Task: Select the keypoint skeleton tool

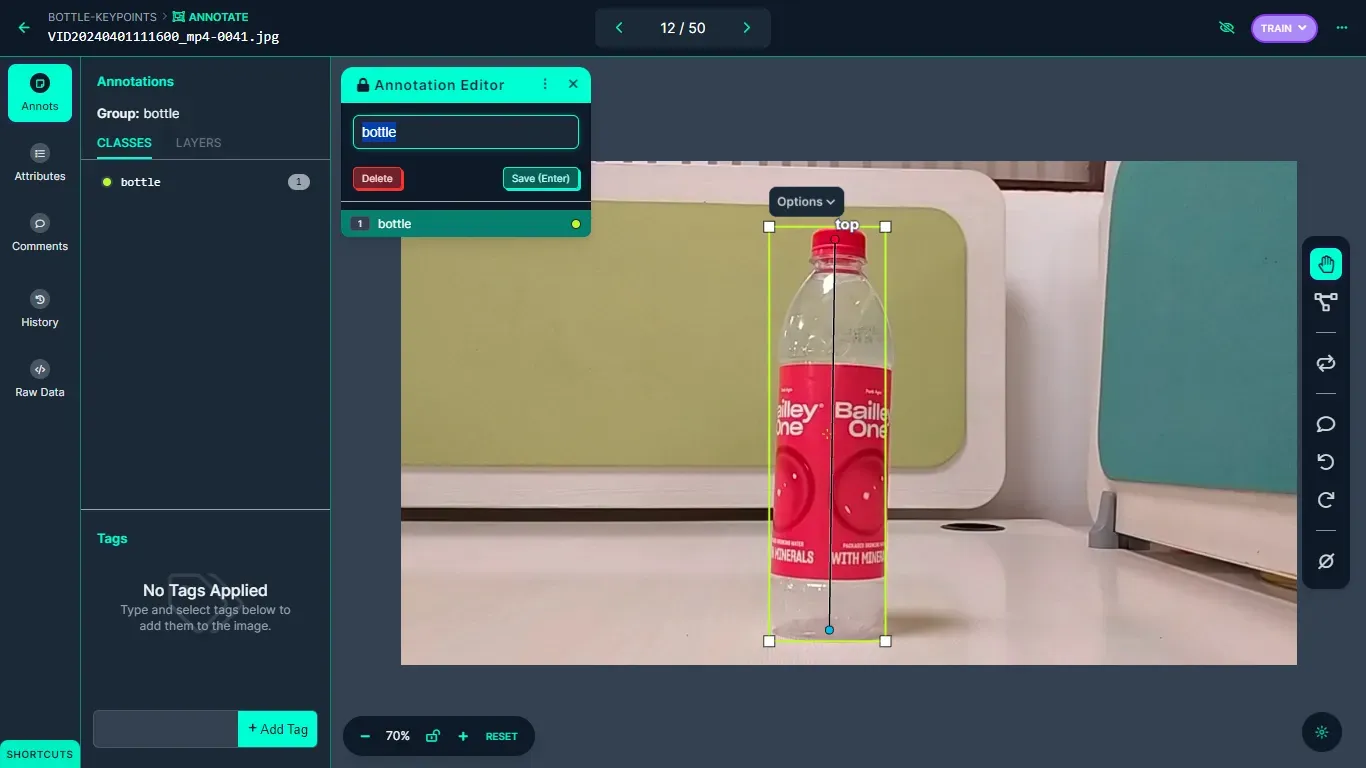Action: (1325, 301)
